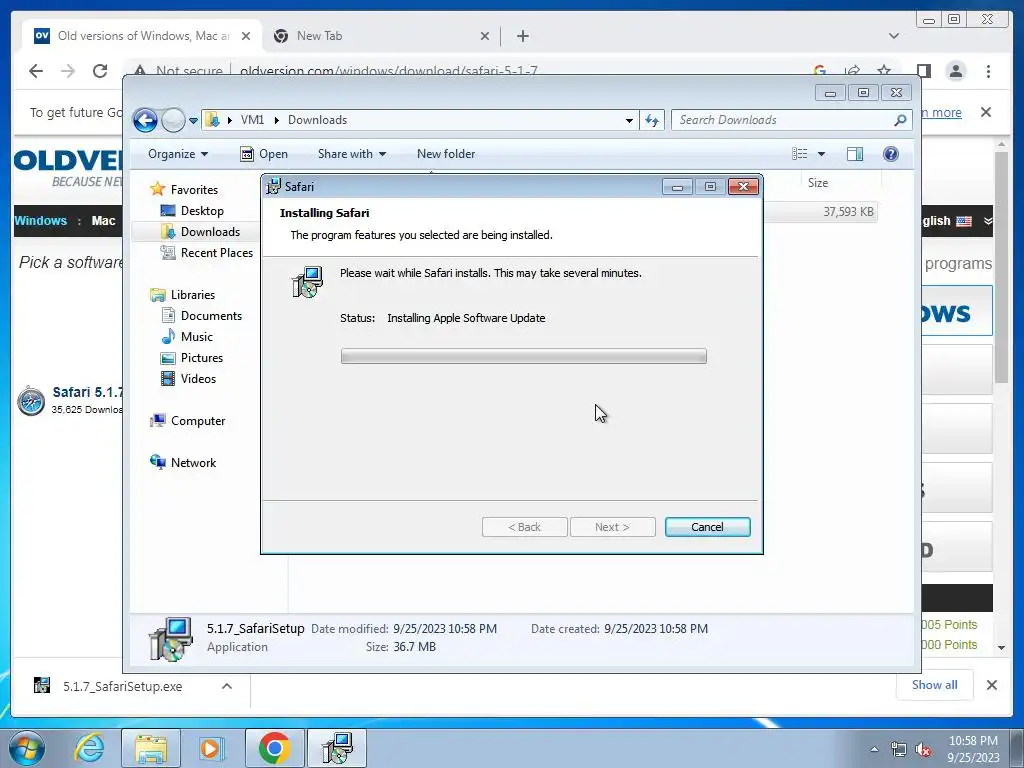Click Cancel in the Safari installer
Screen dimensions: 1024x768
coord(707,527)
